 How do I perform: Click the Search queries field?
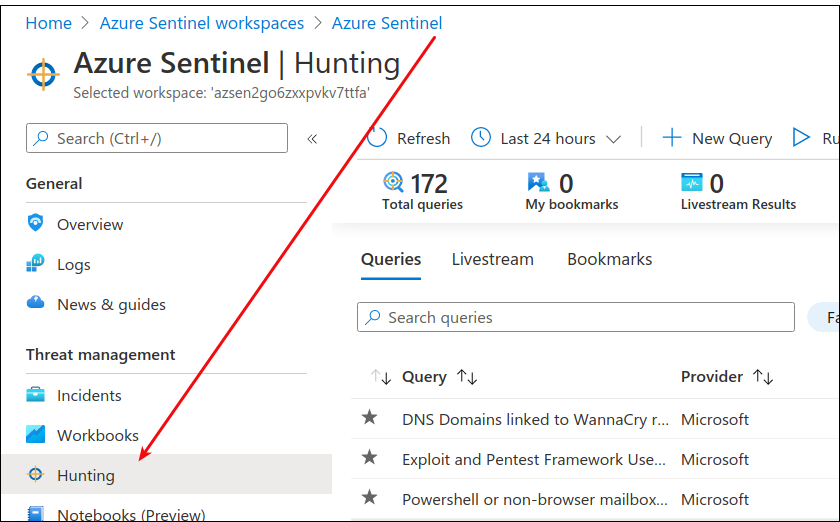coord(575,317)
